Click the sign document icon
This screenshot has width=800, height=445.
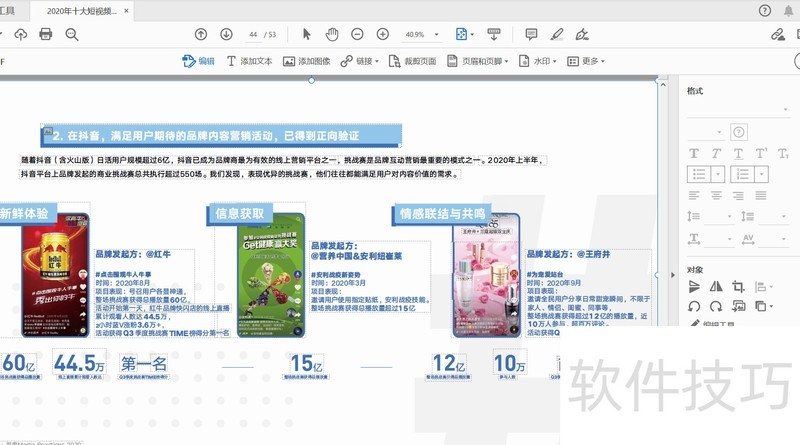(582, 34)
